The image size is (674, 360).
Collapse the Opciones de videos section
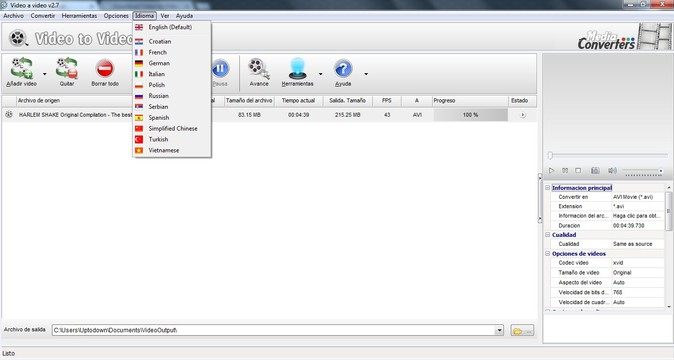coord(548,253)
